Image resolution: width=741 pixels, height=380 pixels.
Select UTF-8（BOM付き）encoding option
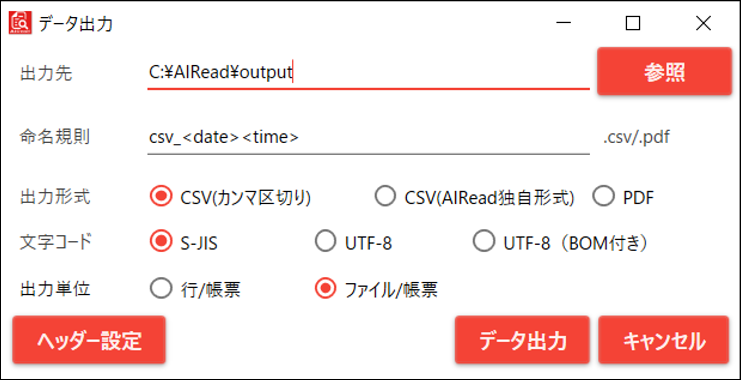(x=560, y=243)
